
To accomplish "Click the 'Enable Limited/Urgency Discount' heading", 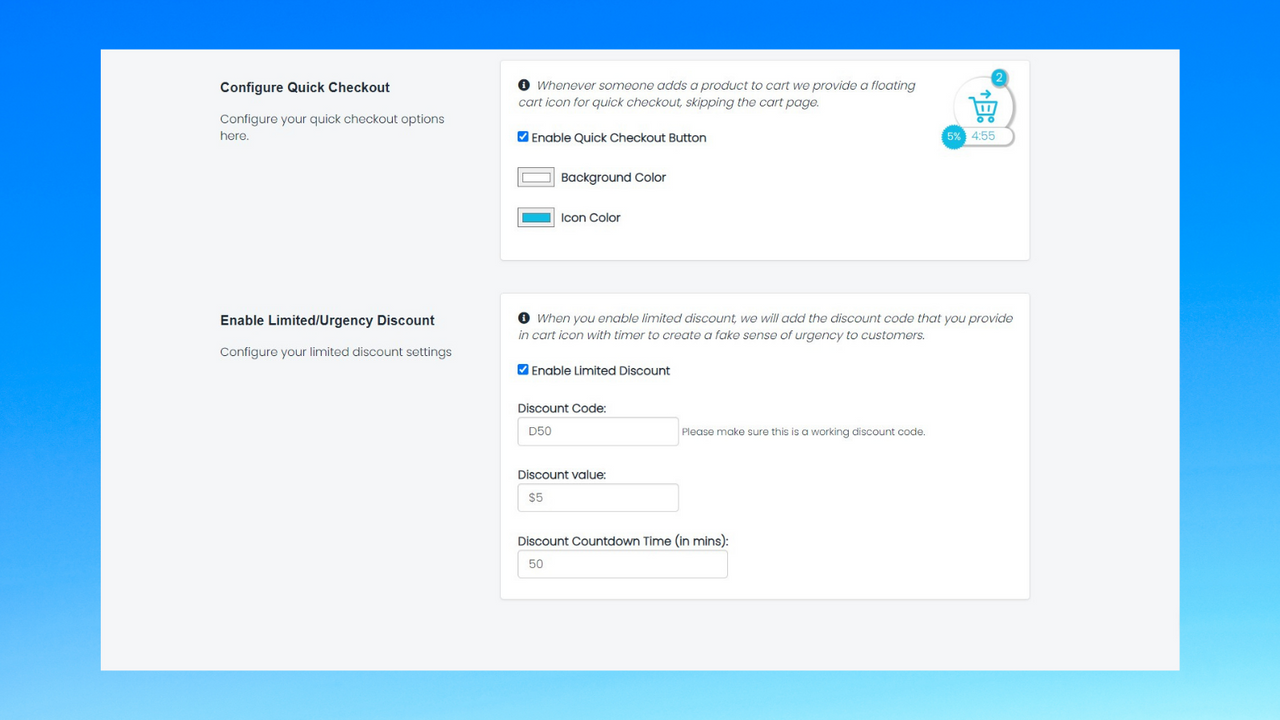I will (x=327, y=321).
